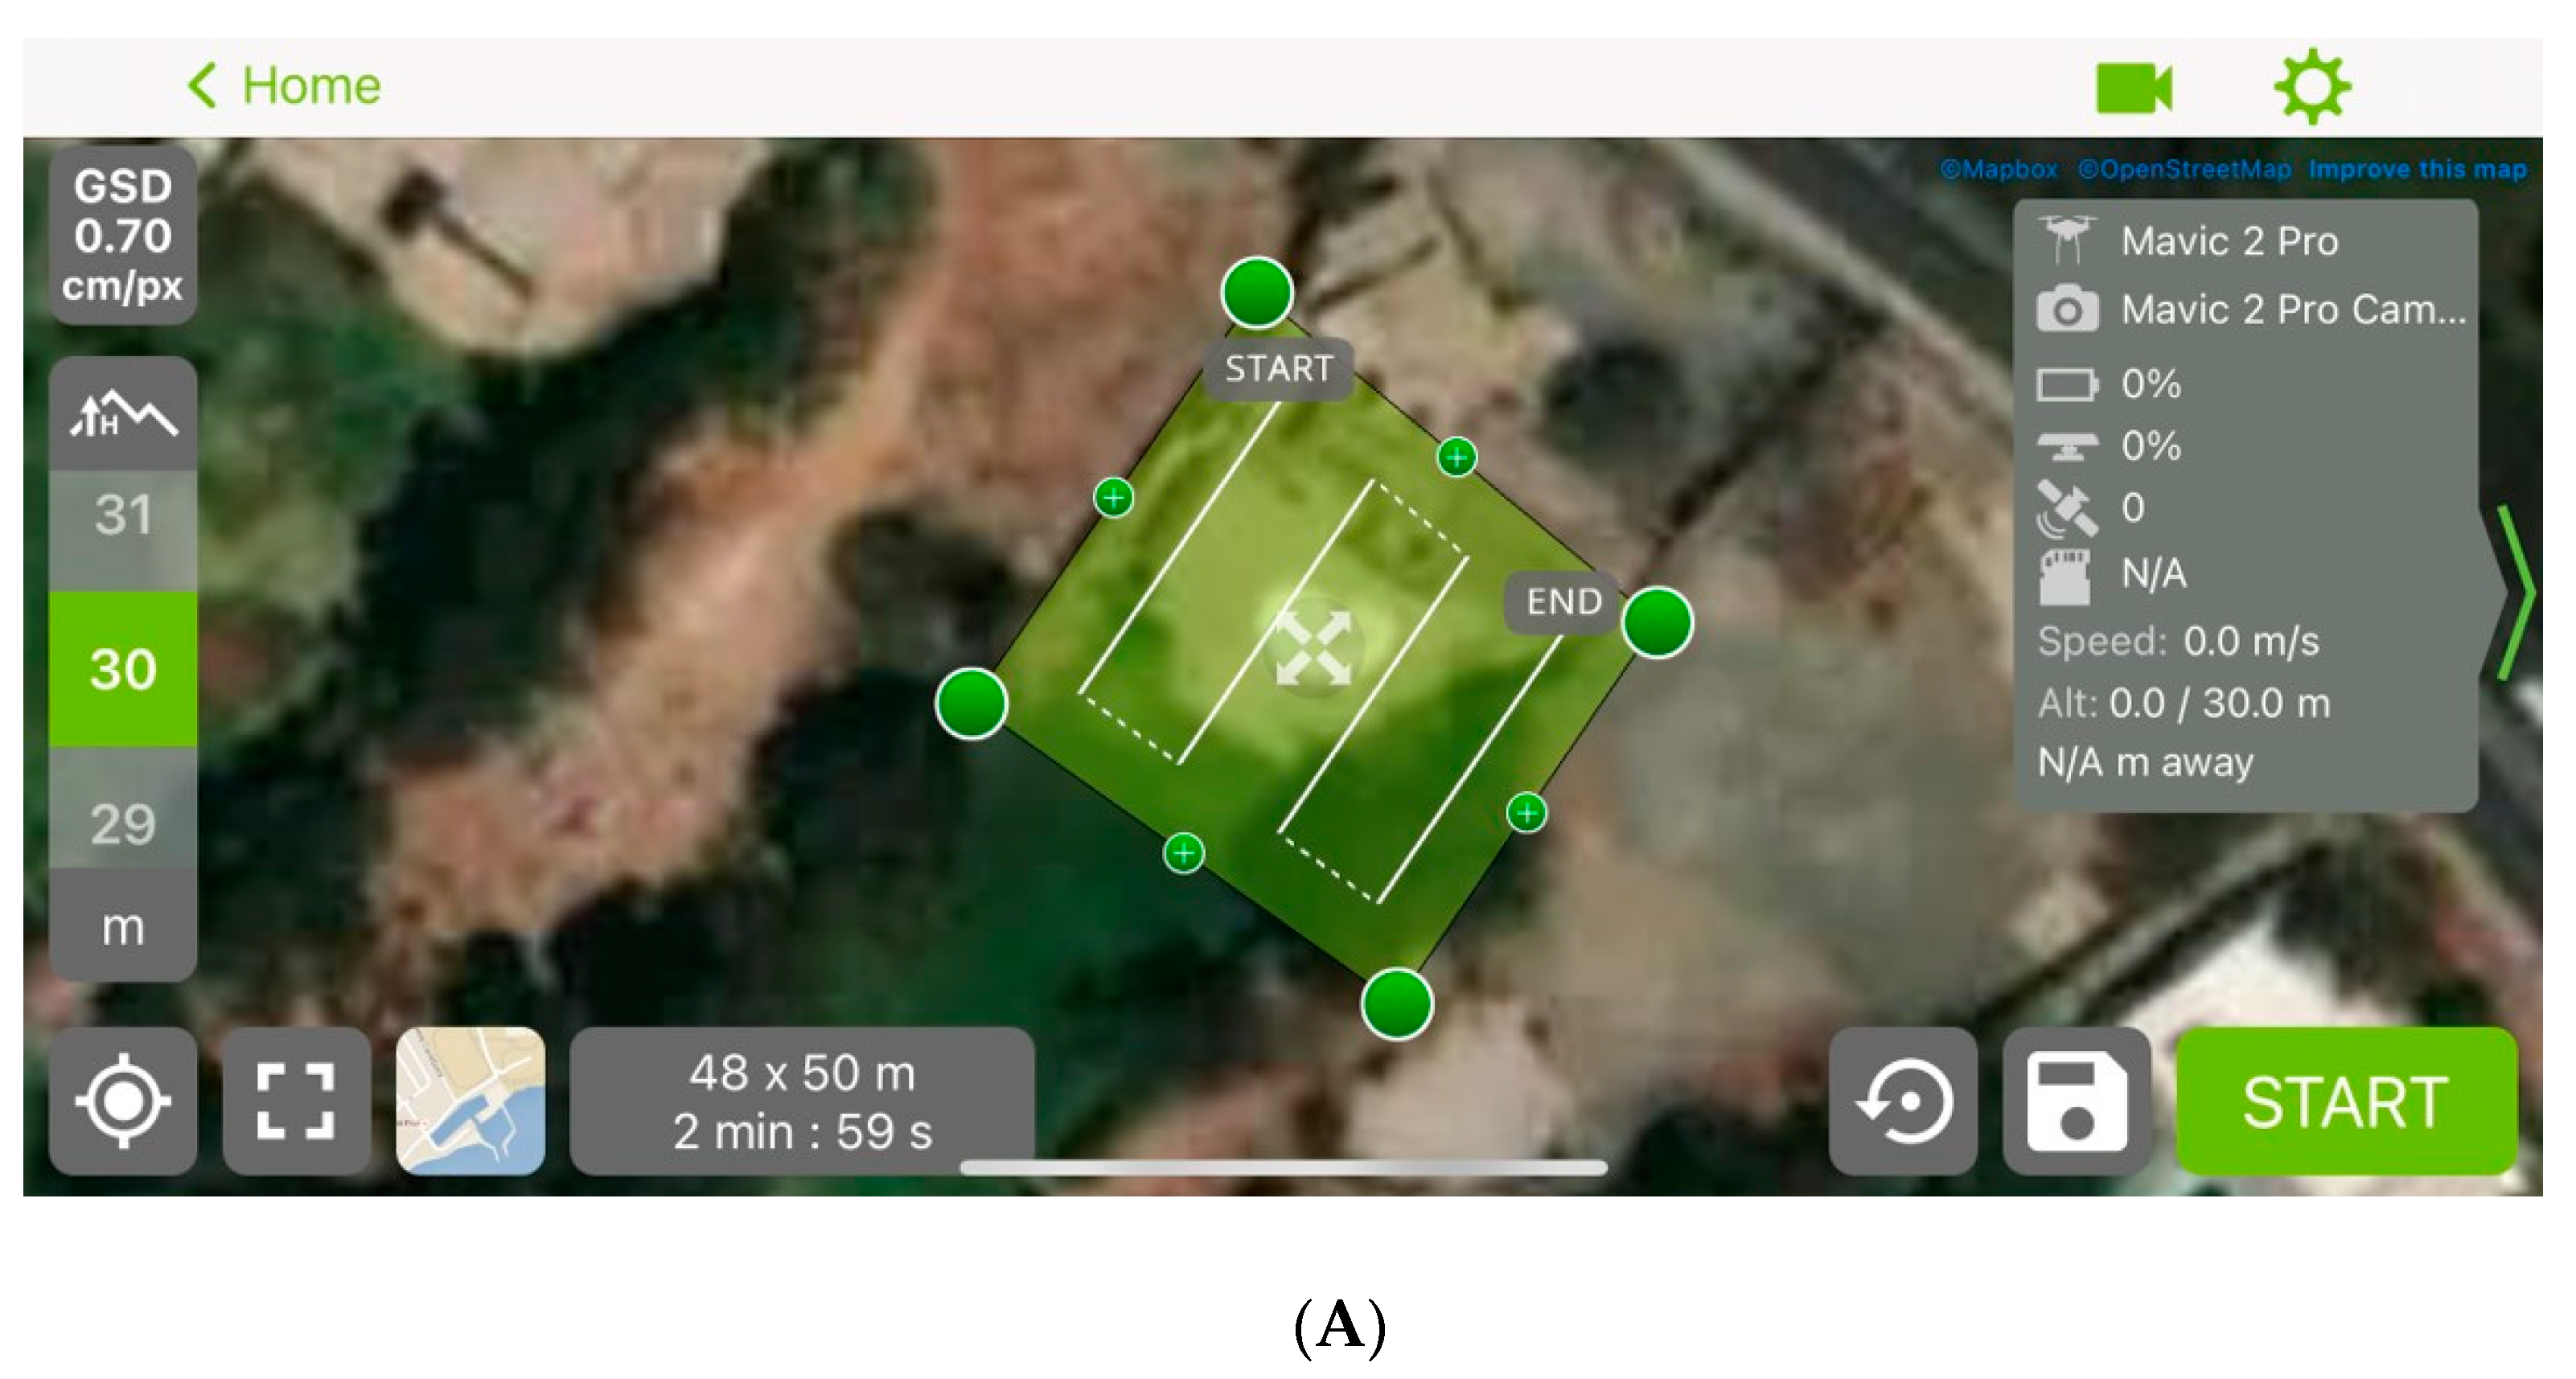Select altitude value 29
The image size is (2576, 1379).
pyautogui.click(x=123, y=825)
